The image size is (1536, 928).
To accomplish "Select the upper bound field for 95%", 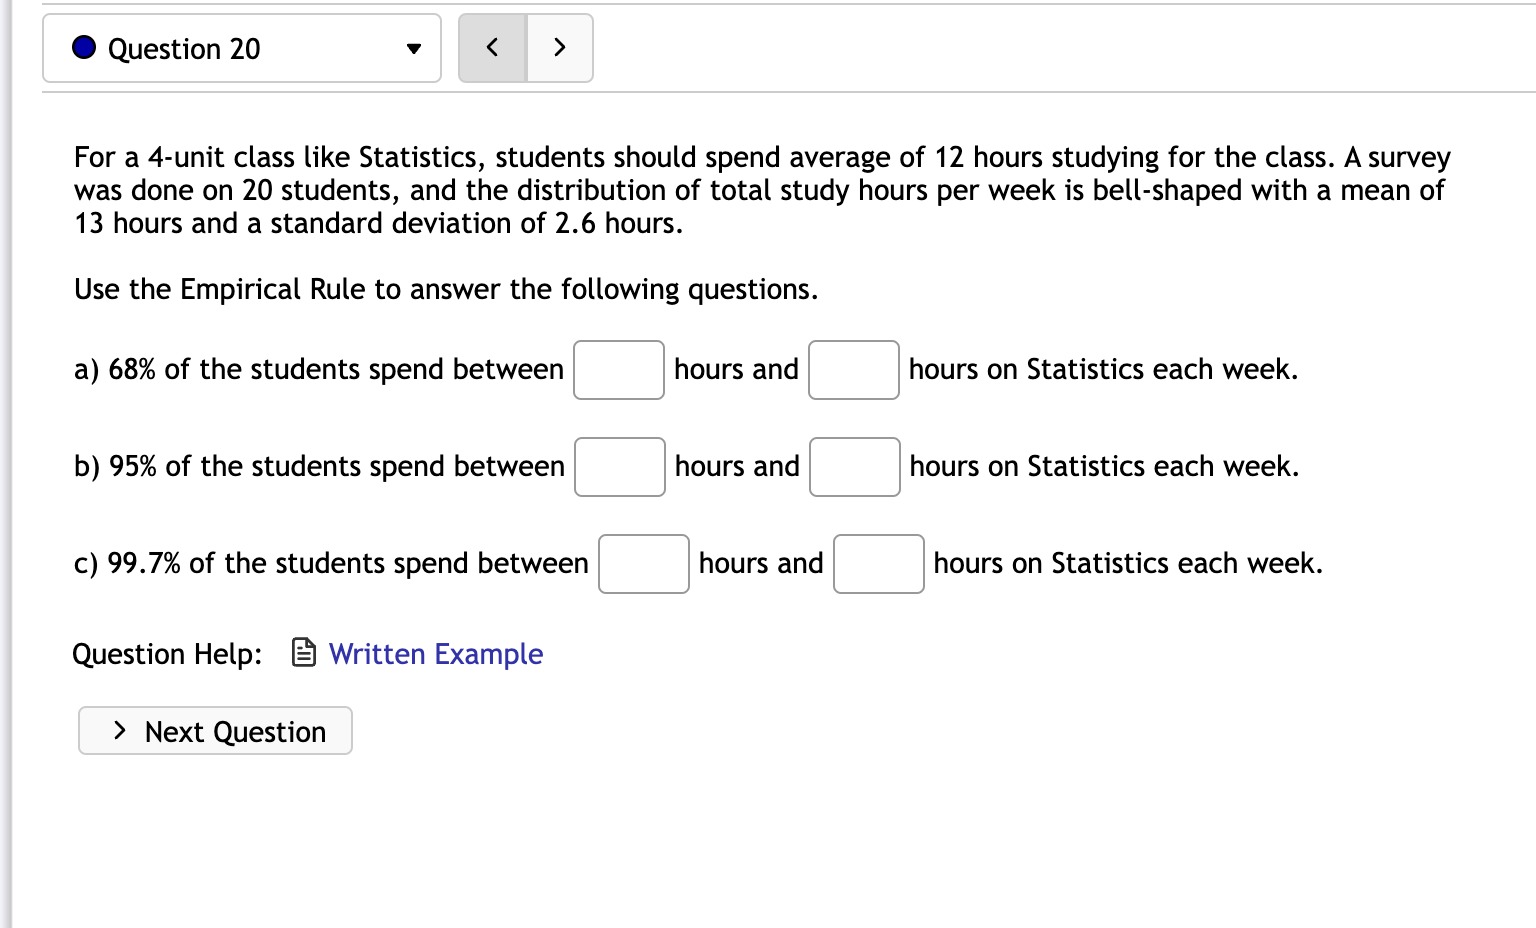I will (x=854, y=467).
